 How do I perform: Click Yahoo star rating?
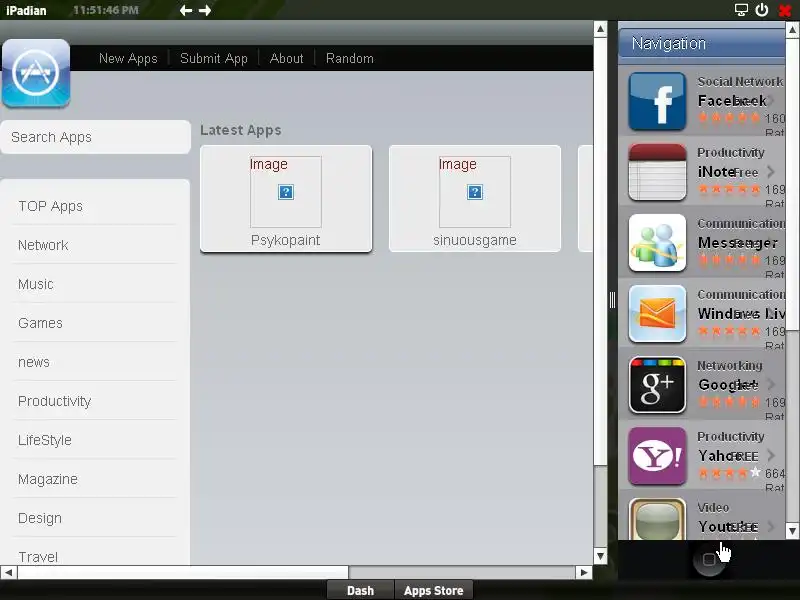[729, 473]
